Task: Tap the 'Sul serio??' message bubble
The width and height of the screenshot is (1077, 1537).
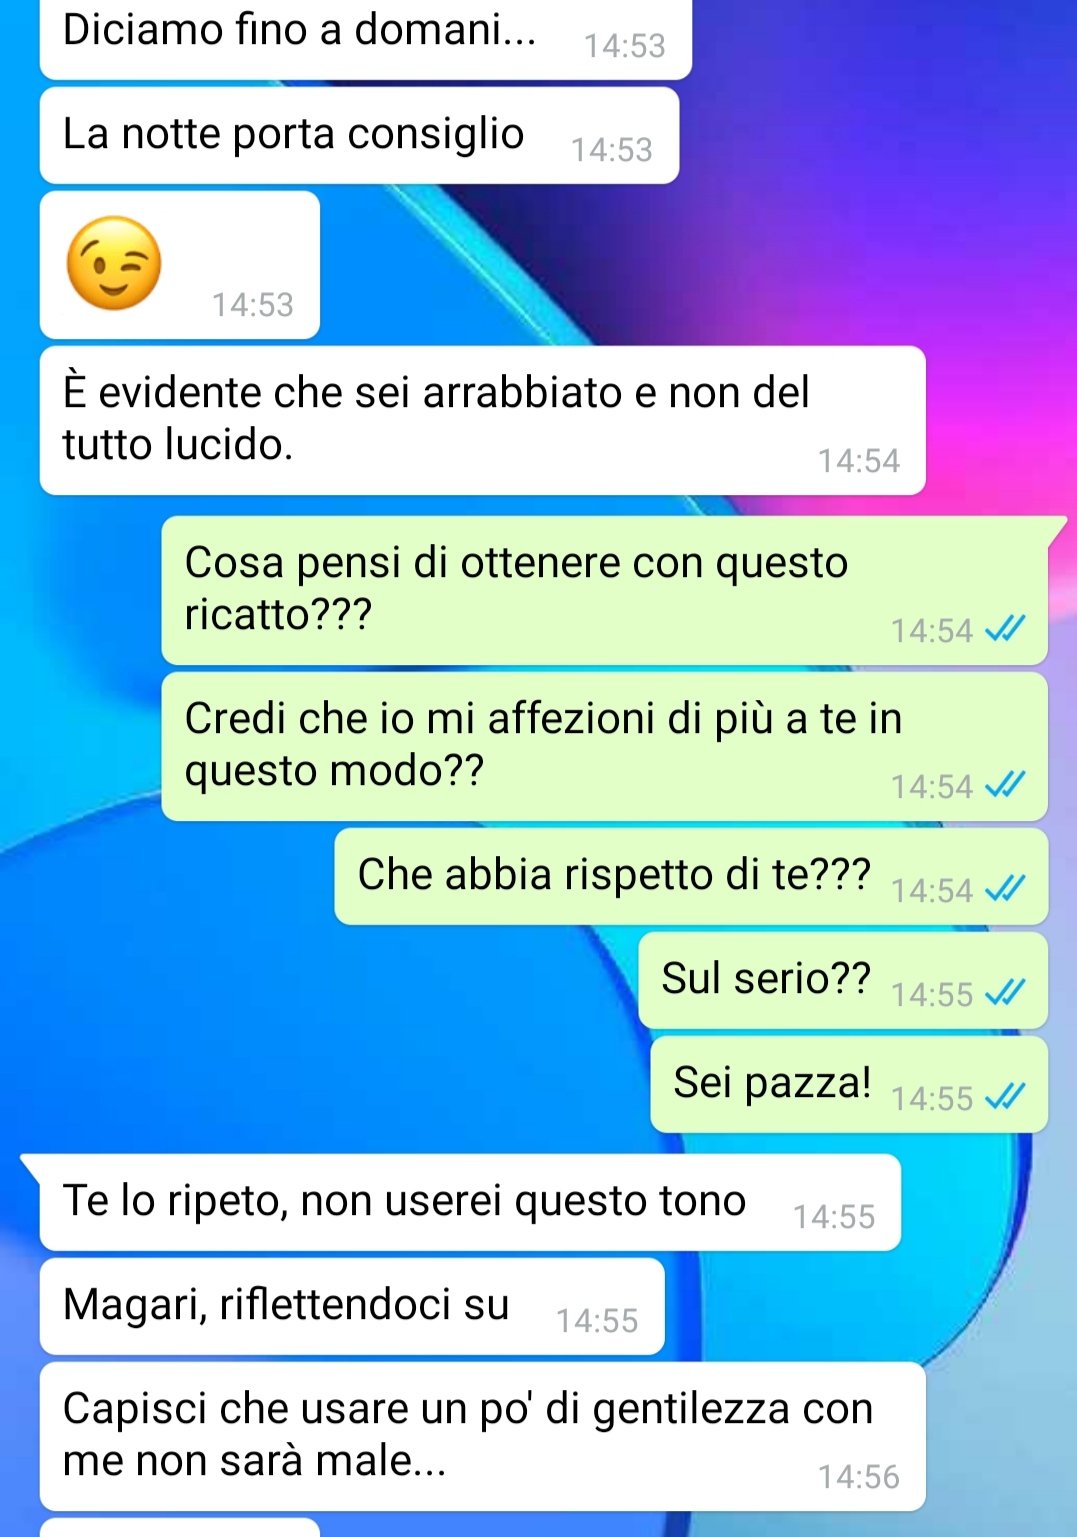Action: [843, 980]
